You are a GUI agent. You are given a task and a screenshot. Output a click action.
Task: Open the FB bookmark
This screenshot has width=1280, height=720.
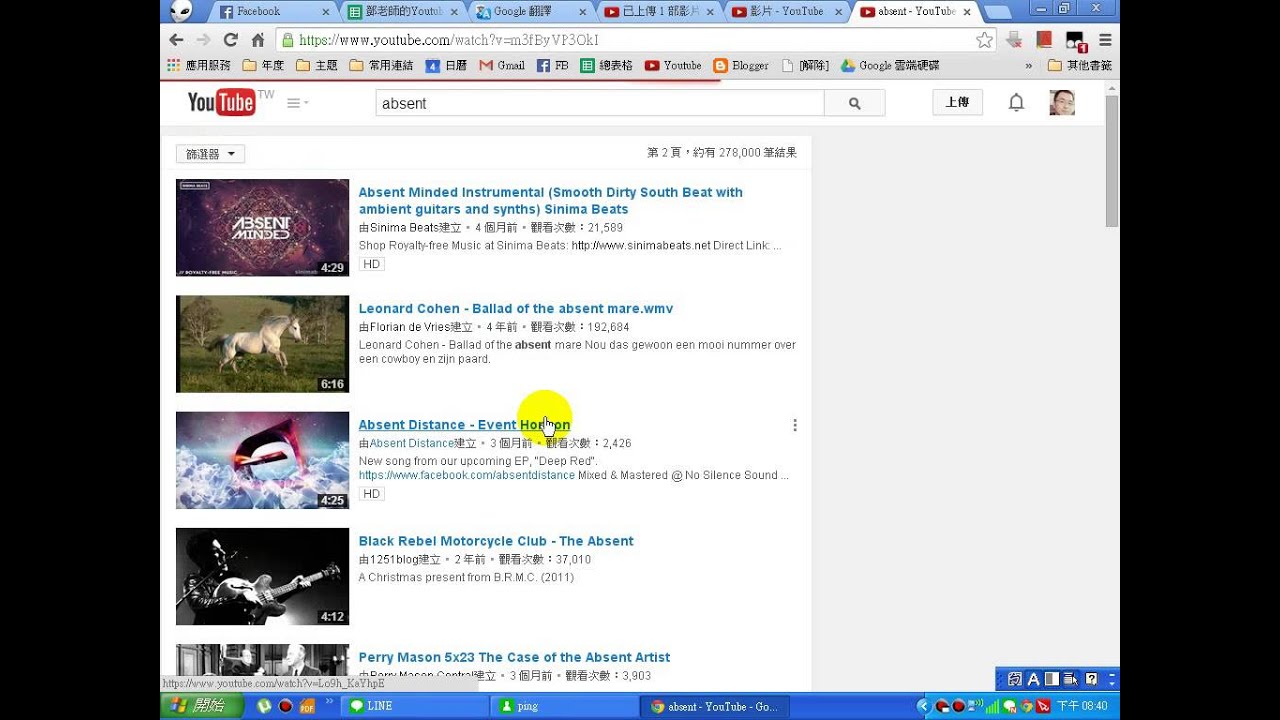tap(552, 65)
